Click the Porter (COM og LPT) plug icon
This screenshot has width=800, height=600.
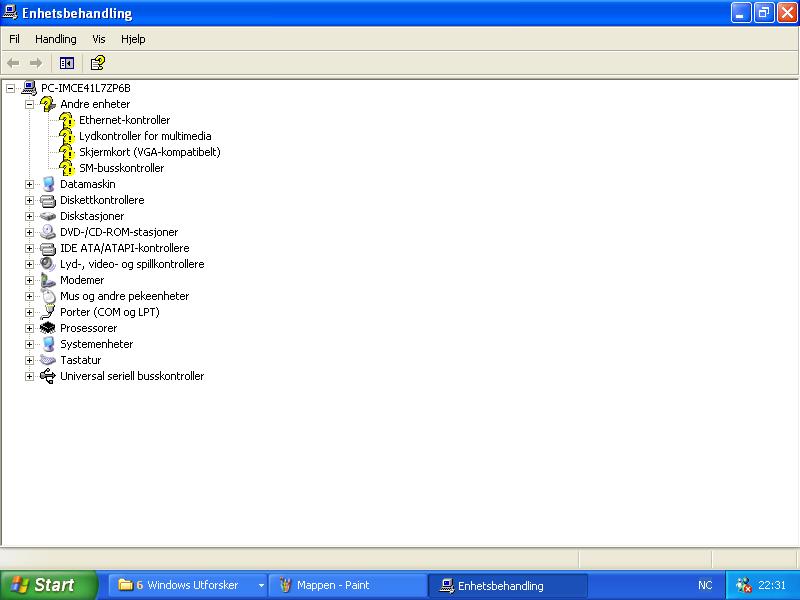click(x=48, y=312)
